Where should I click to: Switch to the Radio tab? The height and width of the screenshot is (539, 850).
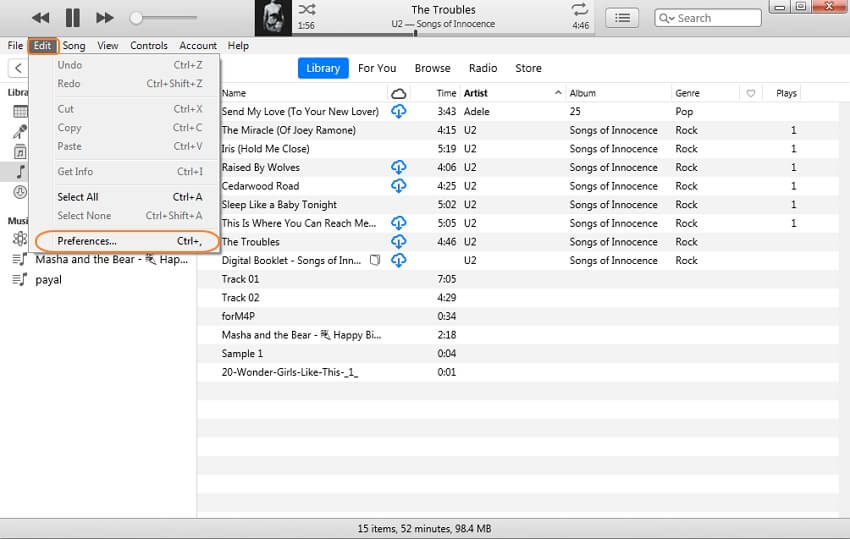[483, 68]
